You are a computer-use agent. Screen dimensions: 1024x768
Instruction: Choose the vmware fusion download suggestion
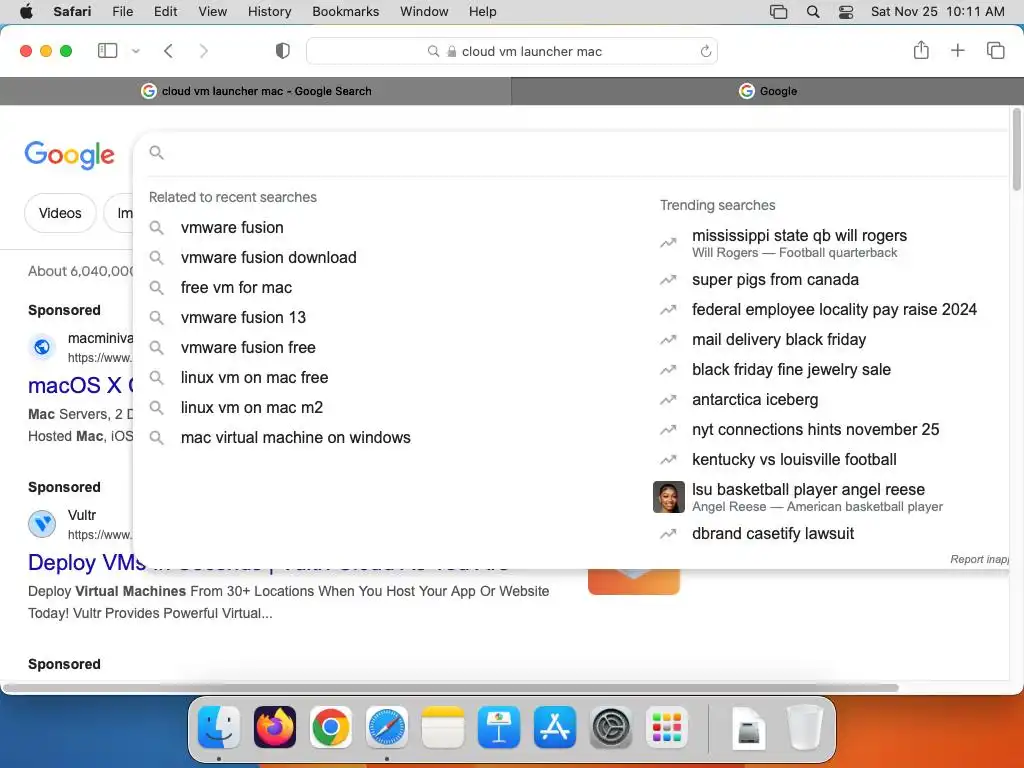coord(268,257)
